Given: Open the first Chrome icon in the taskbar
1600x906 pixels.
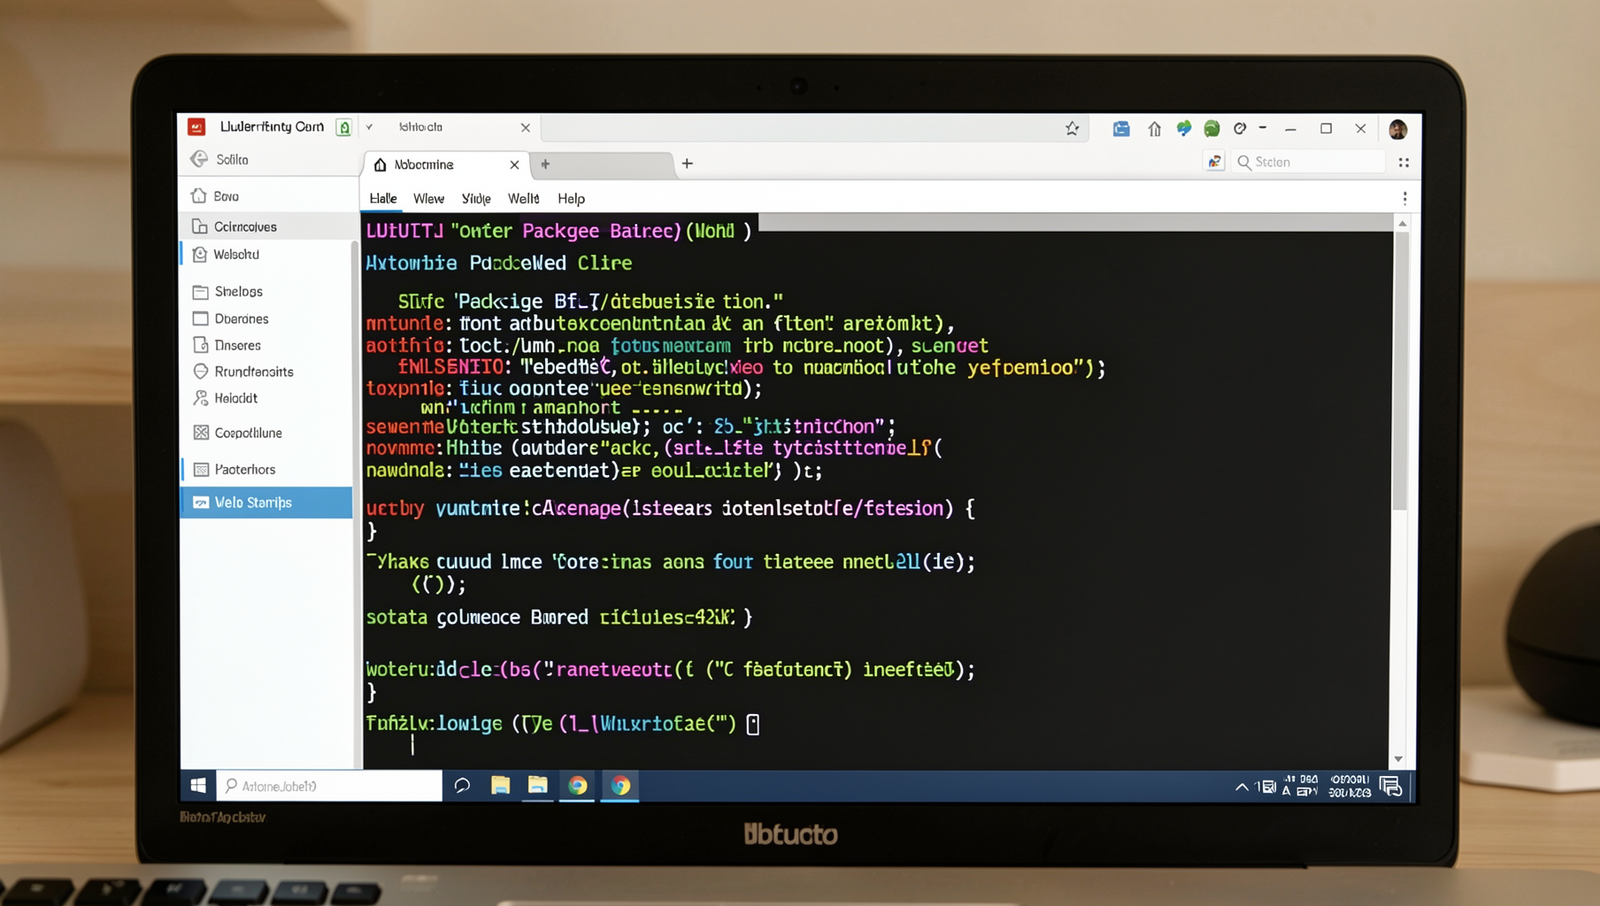Looking at the screenshot, I should (578, 785).
